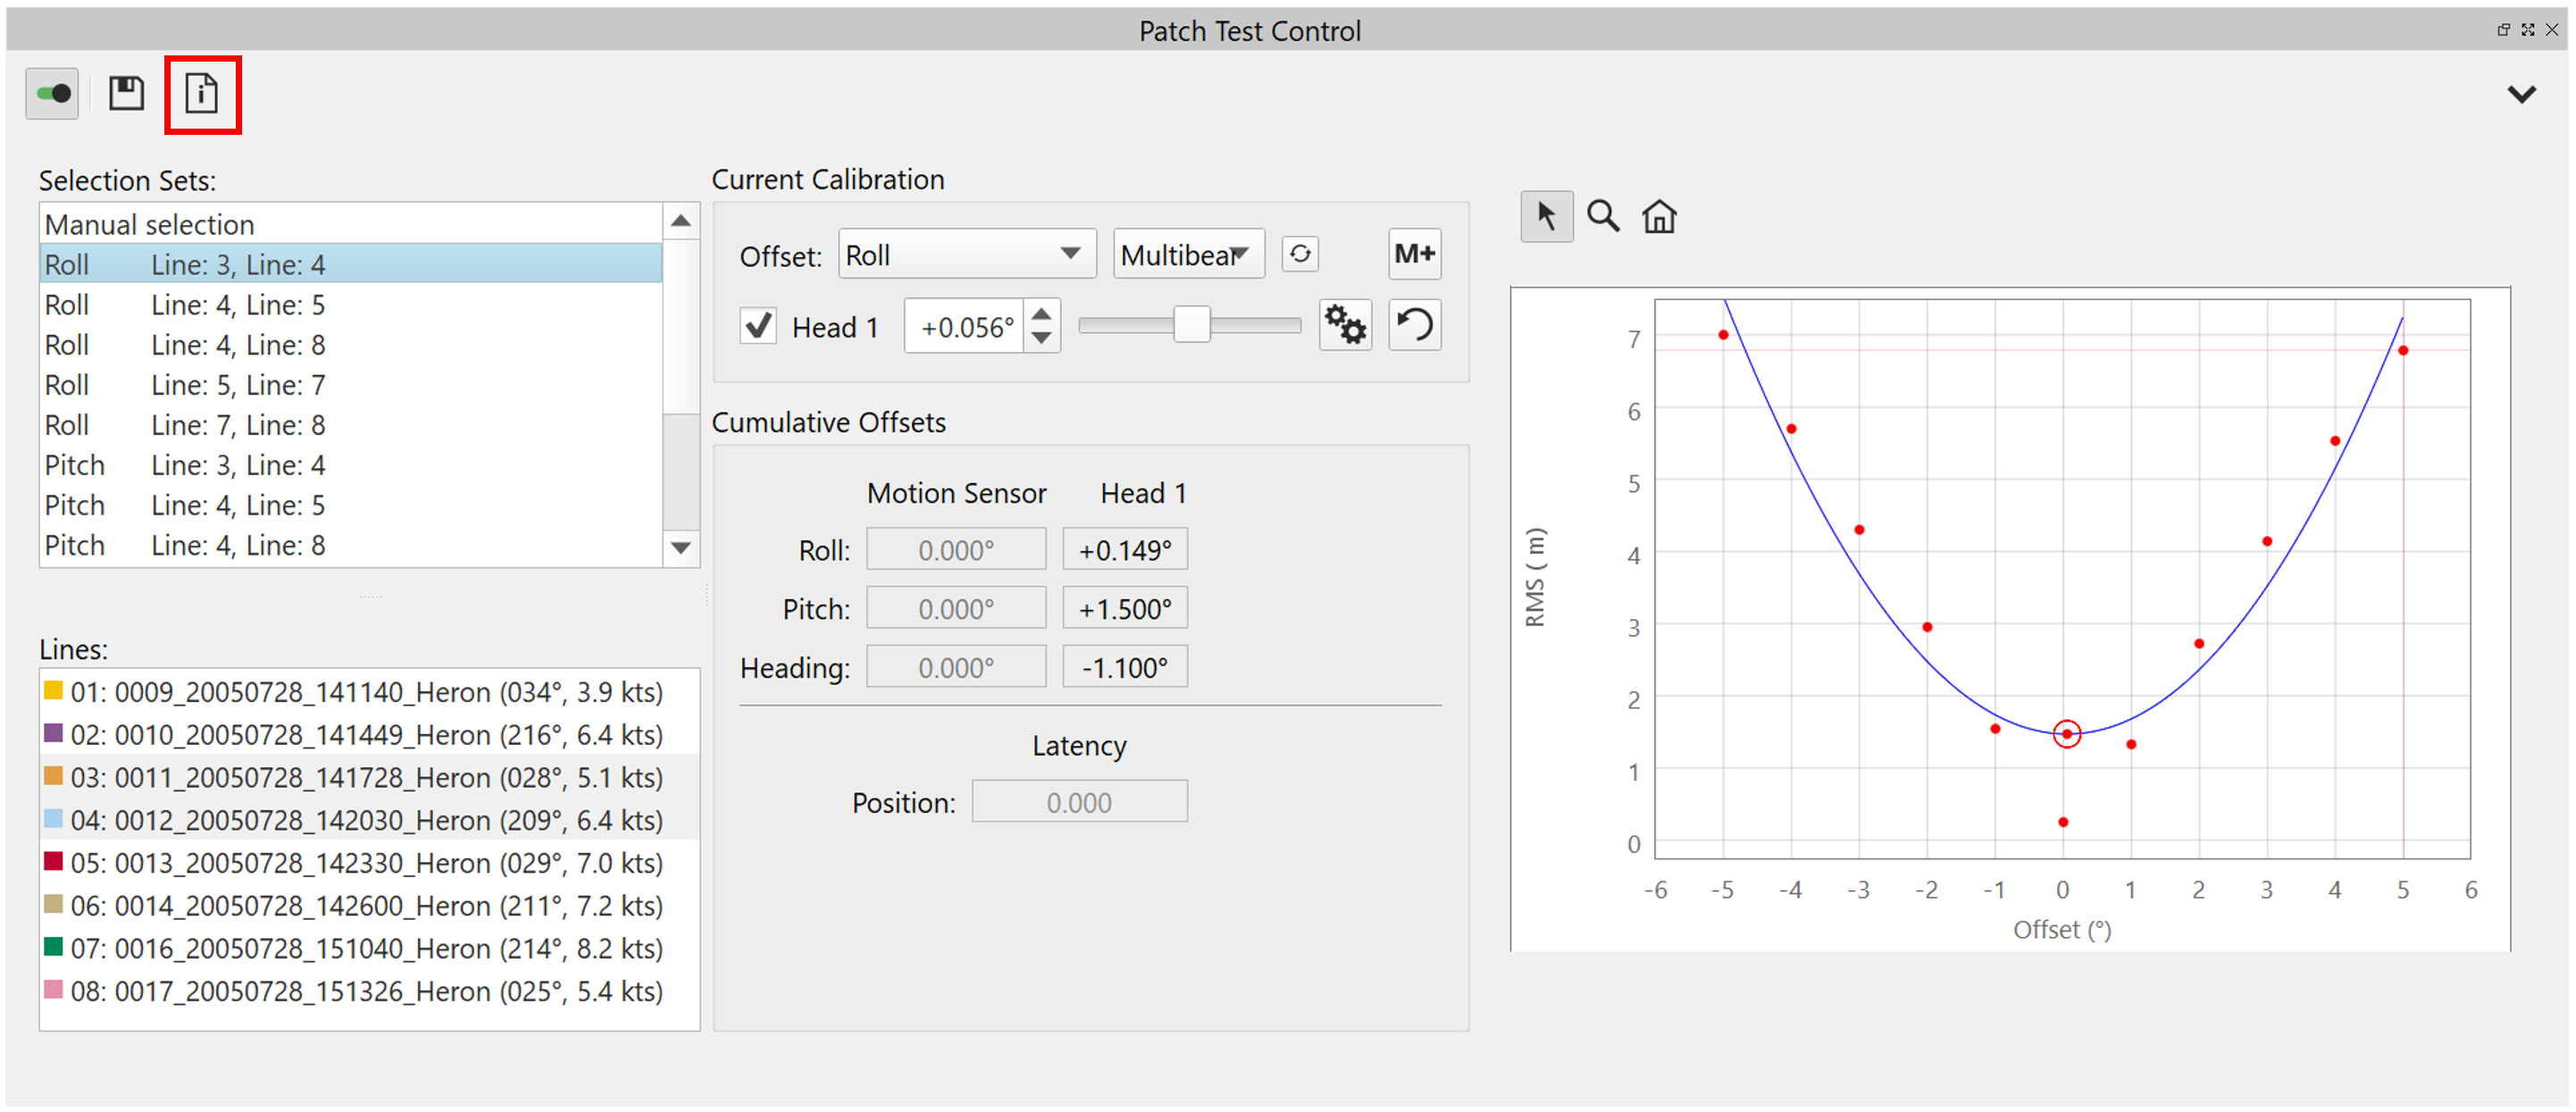Viewport: 2576px width, 1112px height.
Task: Expand the top-right chevron menu
Action: [x=2521, y=94]
